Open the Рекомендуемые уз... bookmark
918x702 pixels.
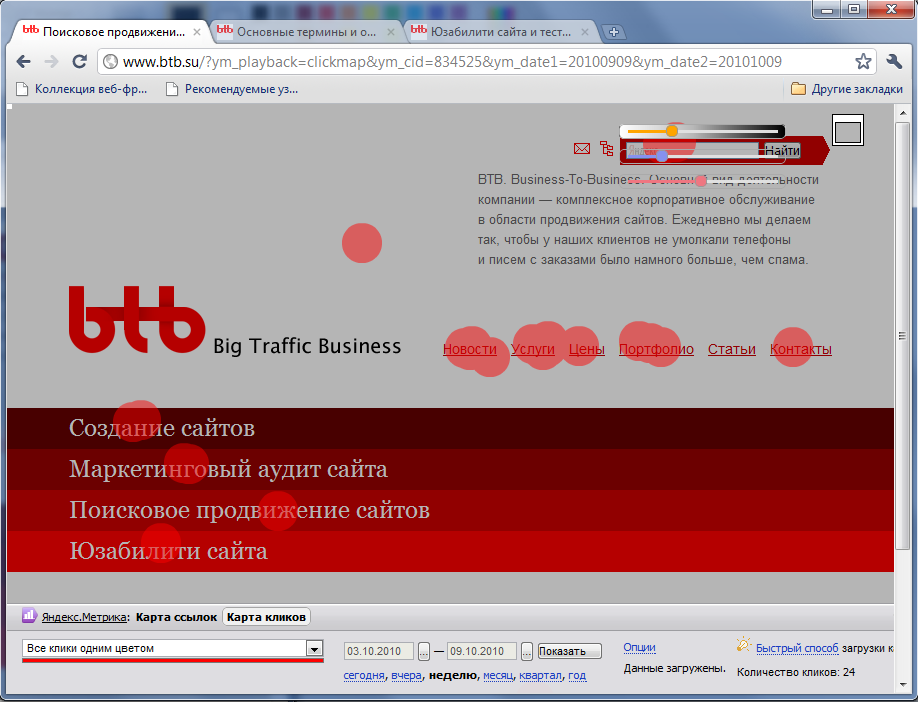click(x=232, y=89)
